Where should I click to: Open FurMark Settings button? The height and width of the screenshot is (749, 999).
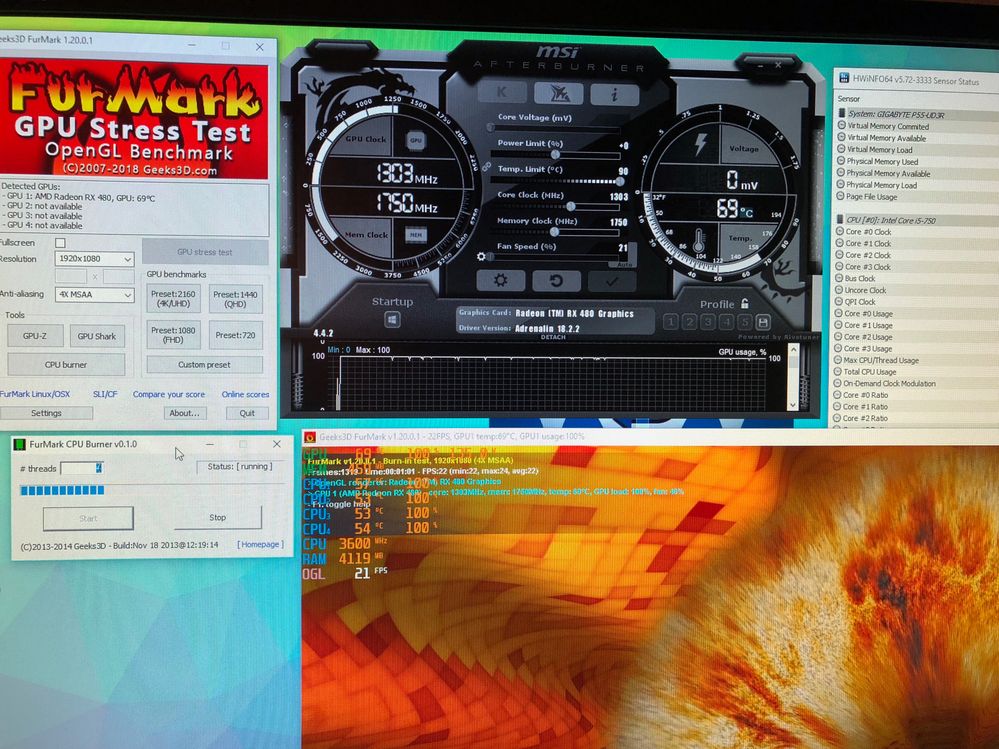46,413
